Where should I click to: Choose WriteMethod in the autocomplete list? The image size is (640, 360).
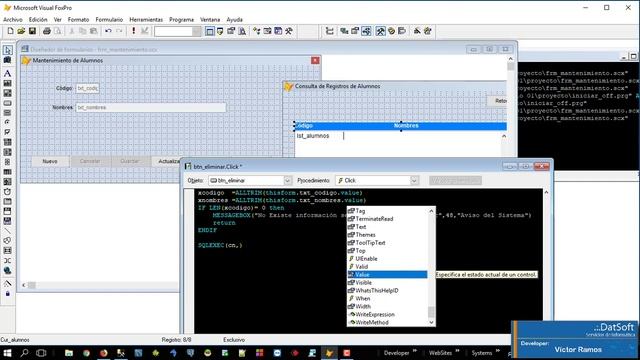point(387,322)
